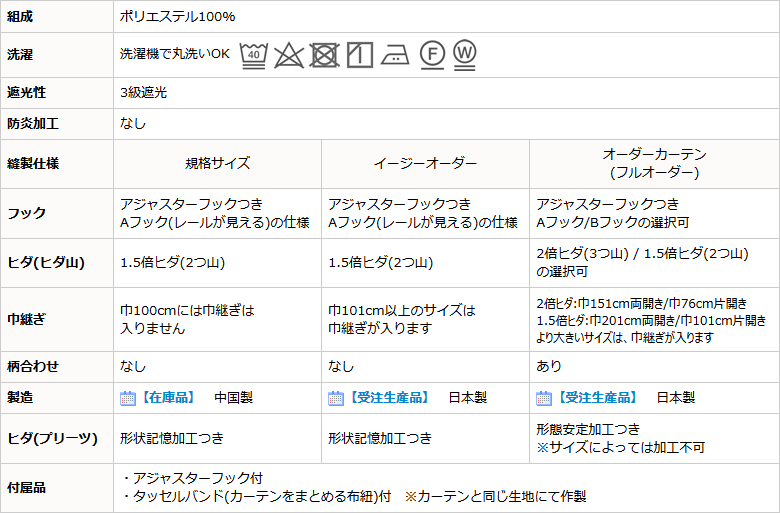Select the イージーオーダー column header
This screenshot has height=513, width=780.
tap(425, 163)
